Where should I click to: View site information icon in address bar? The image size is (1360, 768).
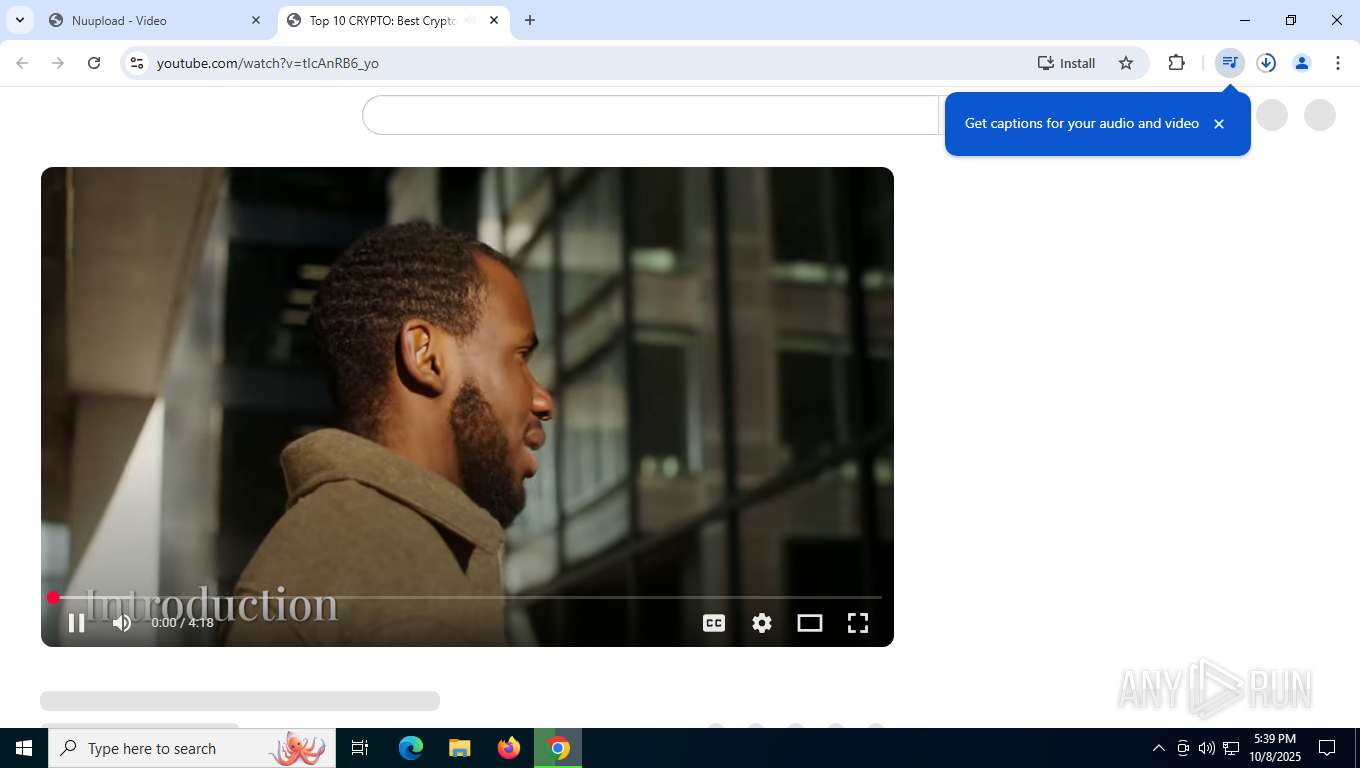pos(137,63)
